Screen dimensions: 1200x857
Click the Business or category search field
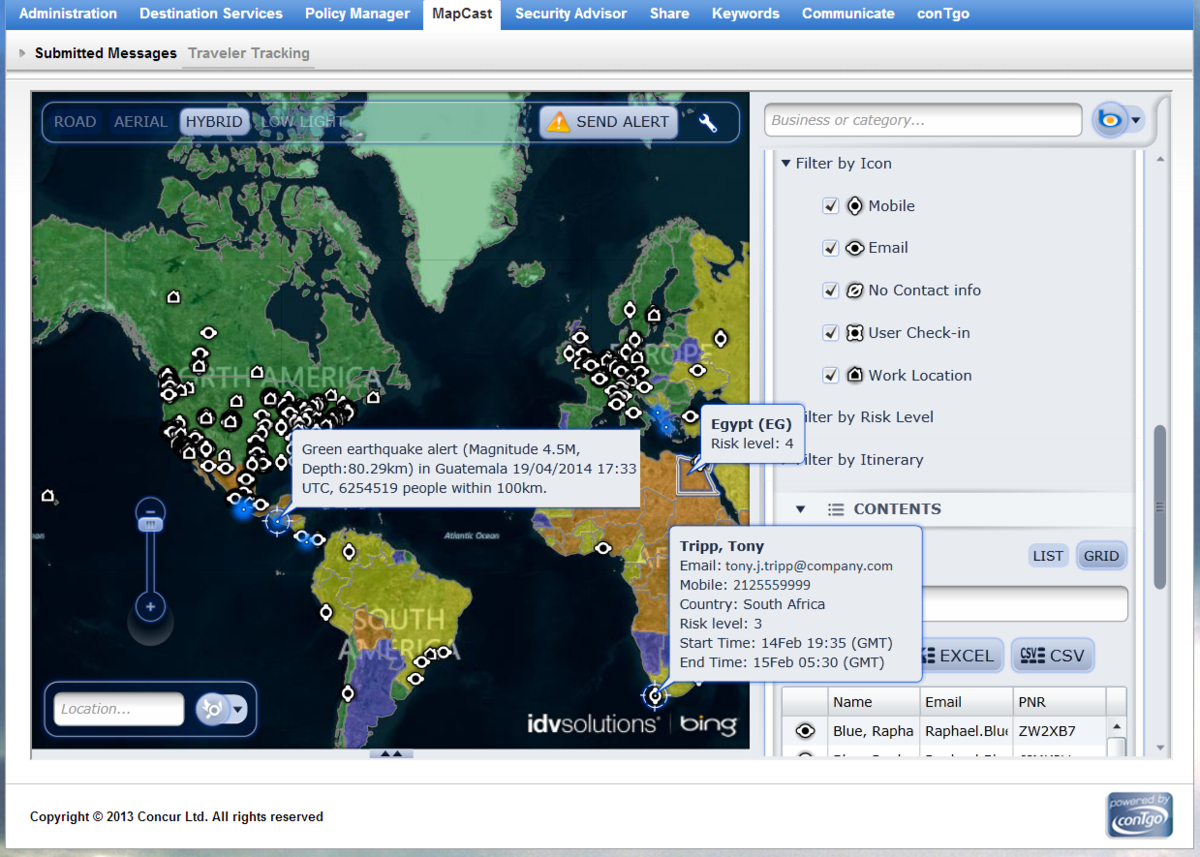922,120
